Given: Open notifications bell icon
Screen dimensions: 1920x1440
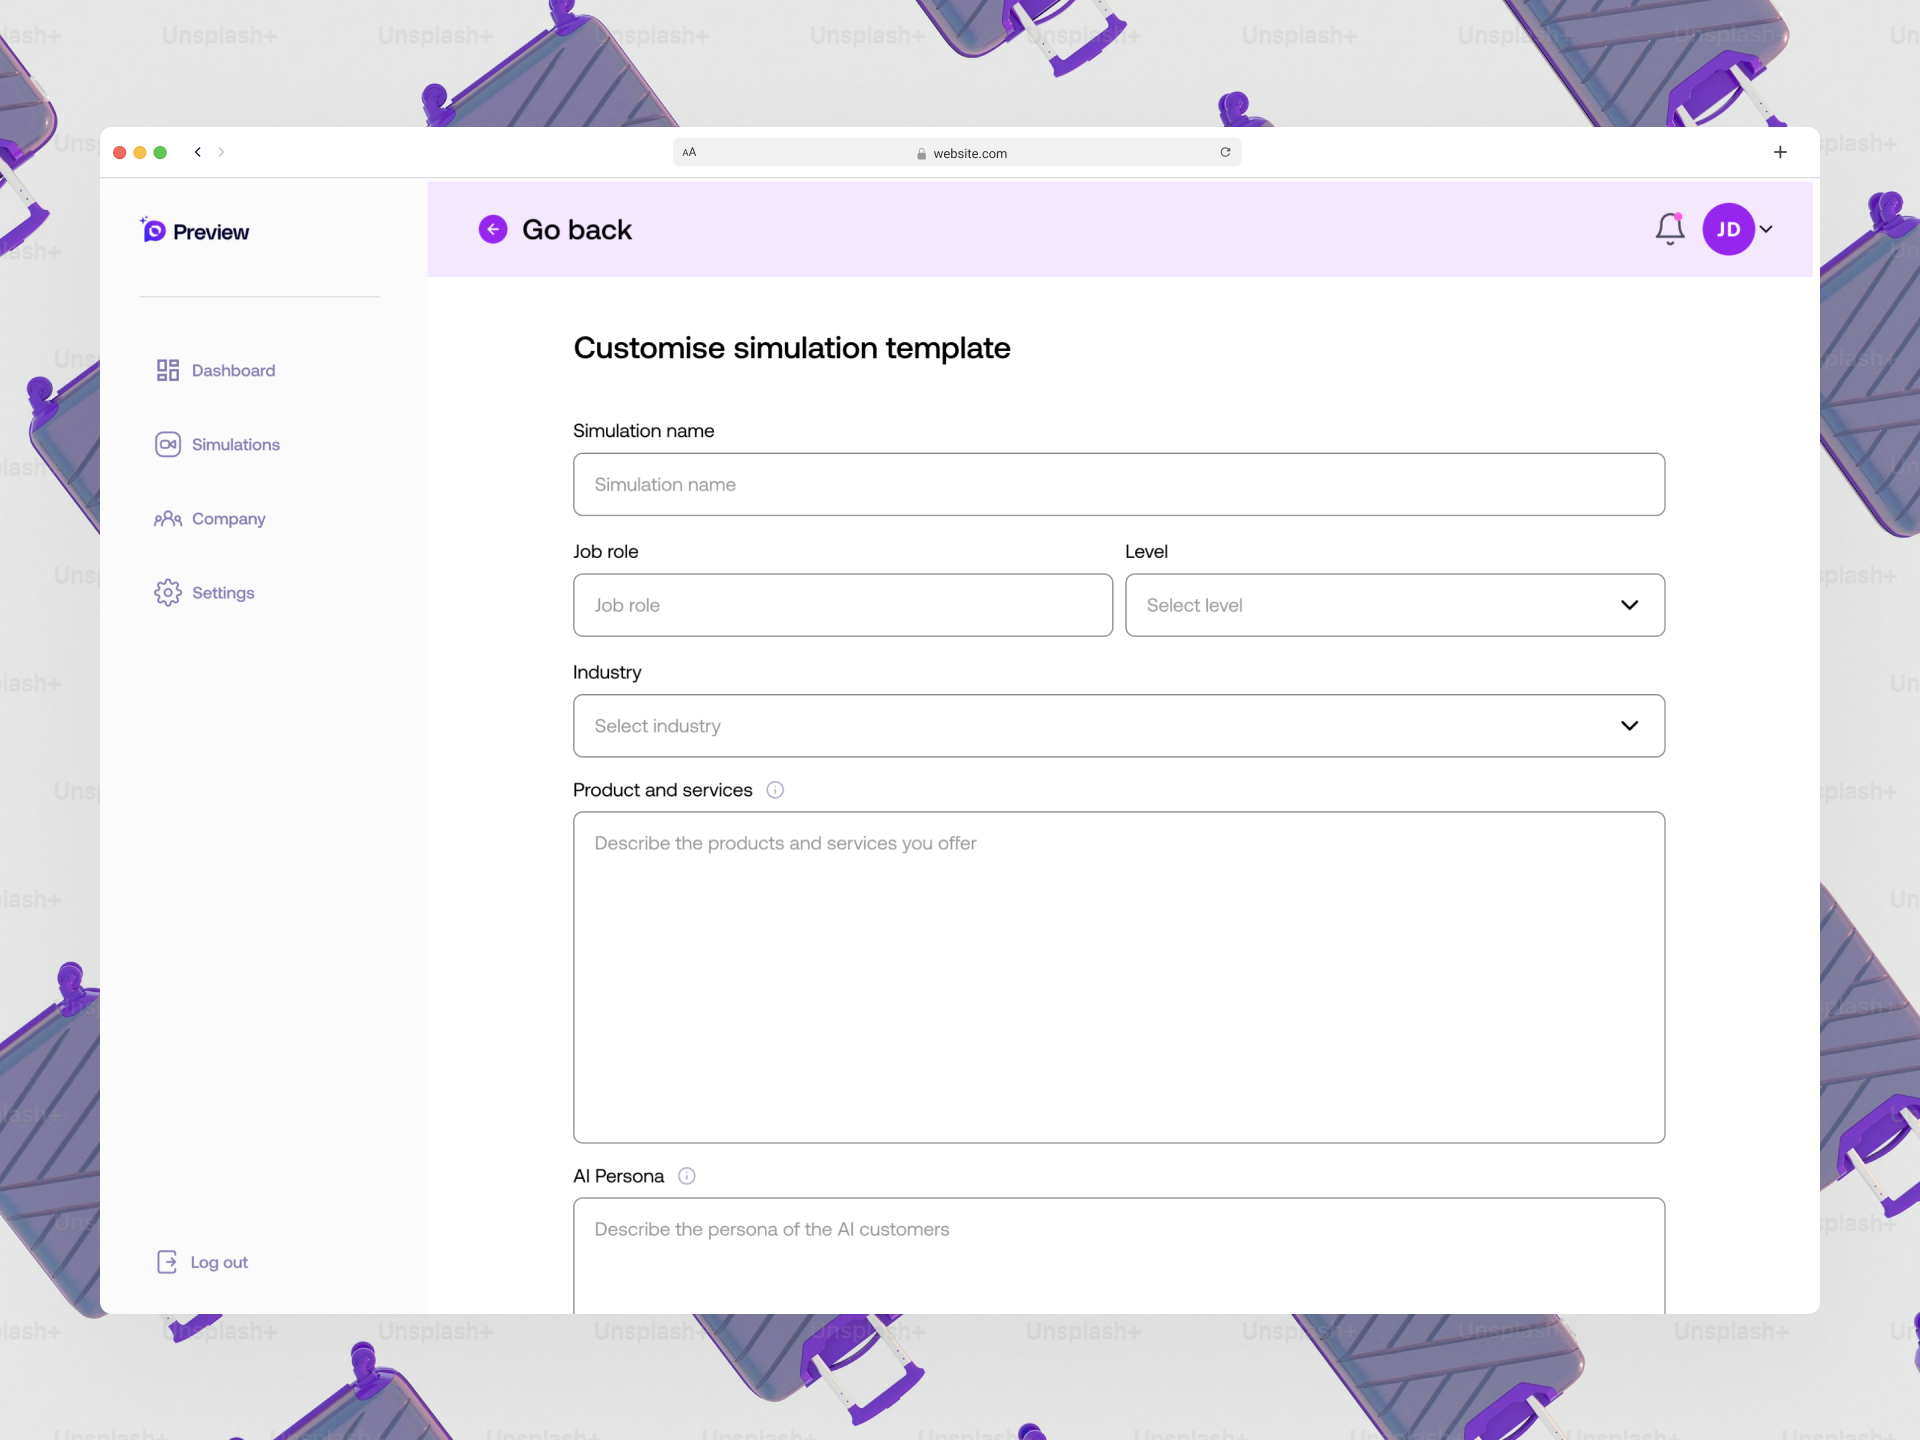Looking at the screenshot, I should (x=1669, y=229).
